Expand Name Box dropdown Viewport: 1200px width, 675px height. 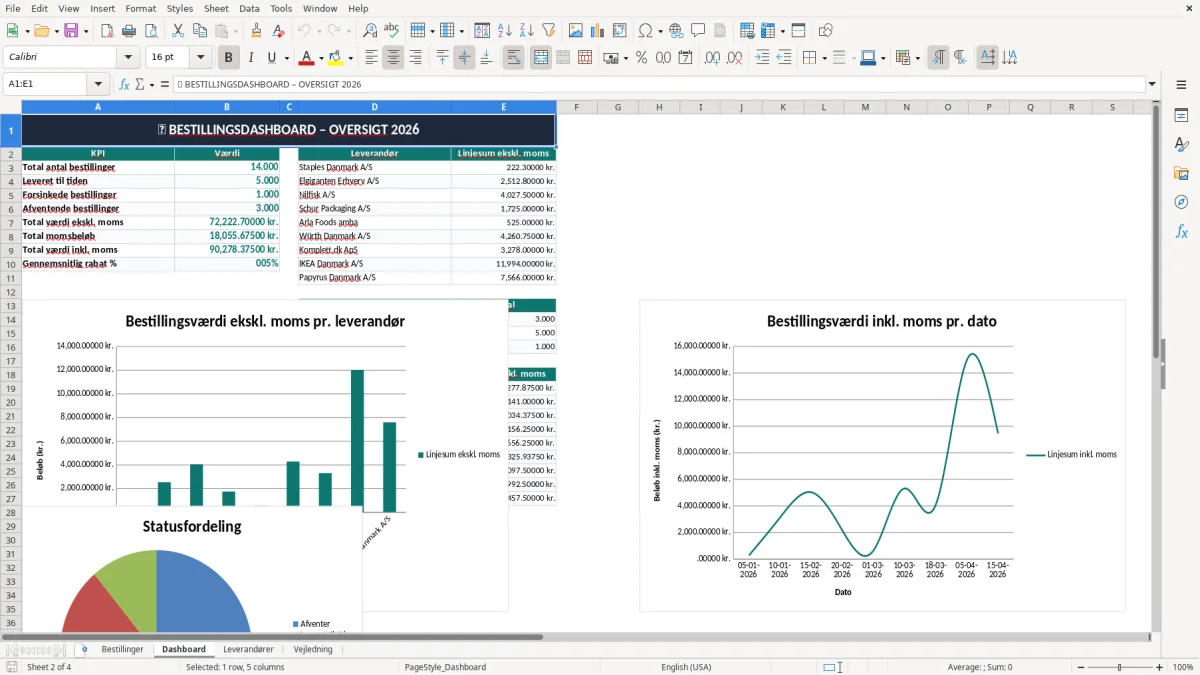pos(98,84)
